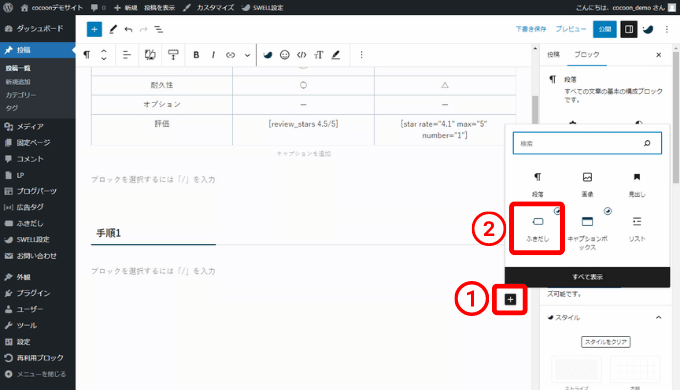Insert inline code formatting
The image size is (680, 390).
[301, 55]
